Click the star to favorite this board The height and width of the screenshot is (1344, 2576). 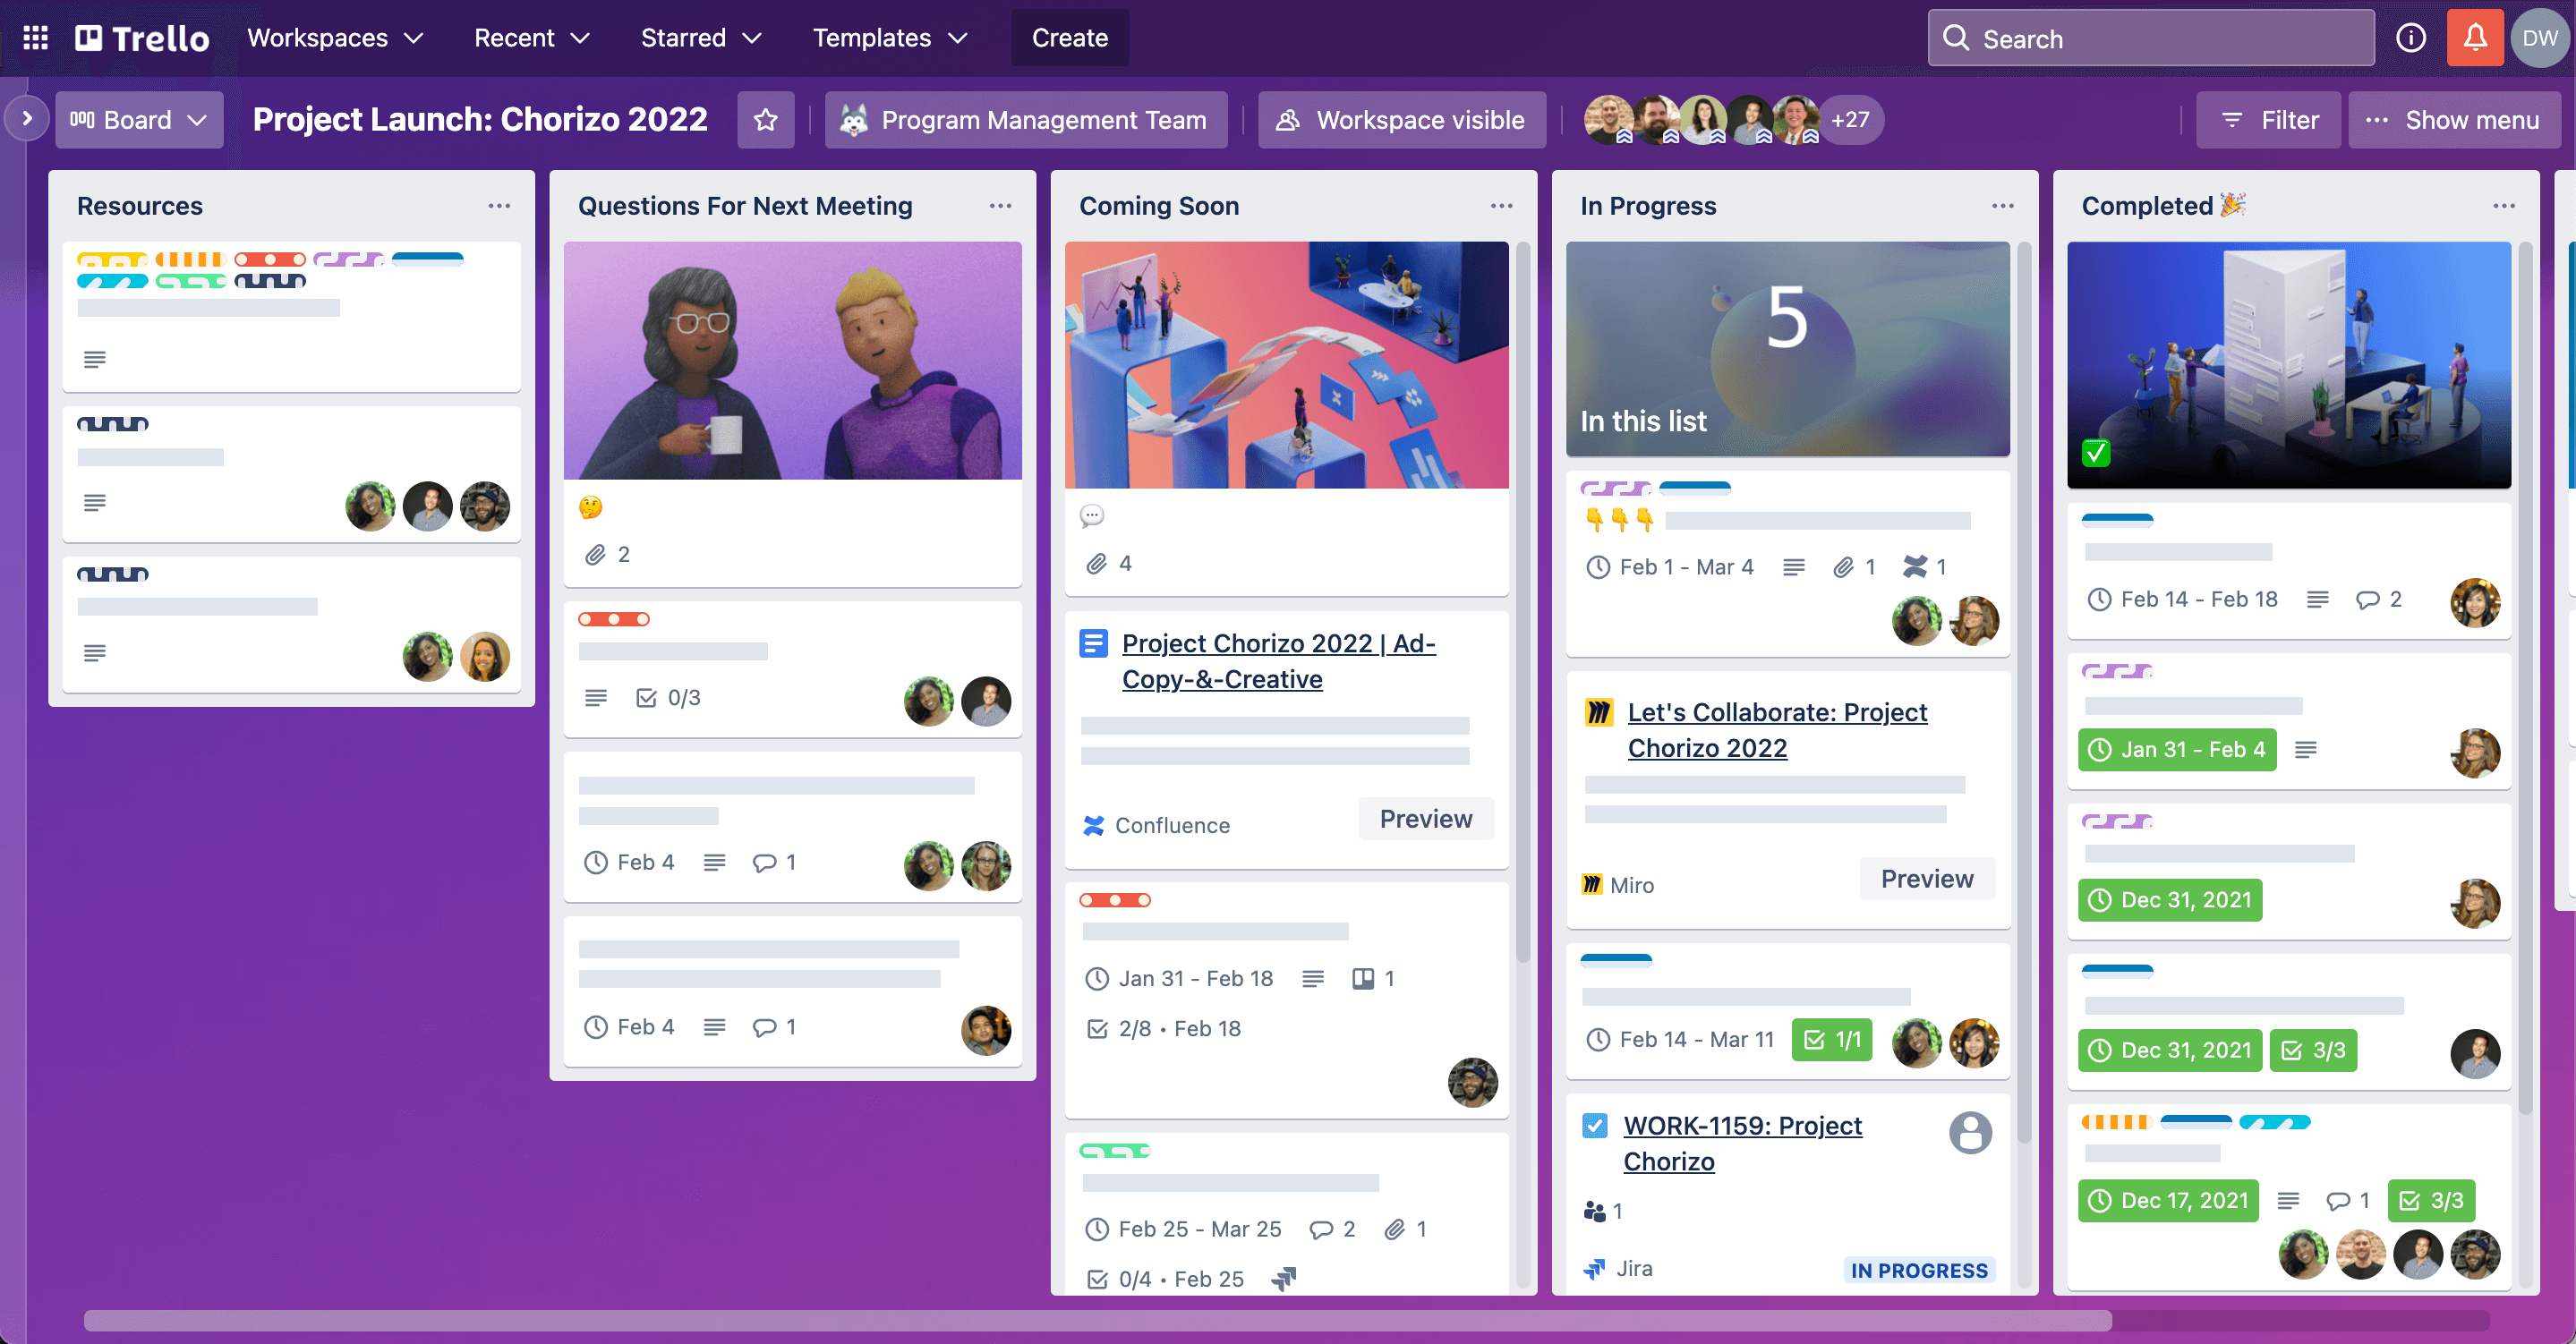click(x=767, y=119)
